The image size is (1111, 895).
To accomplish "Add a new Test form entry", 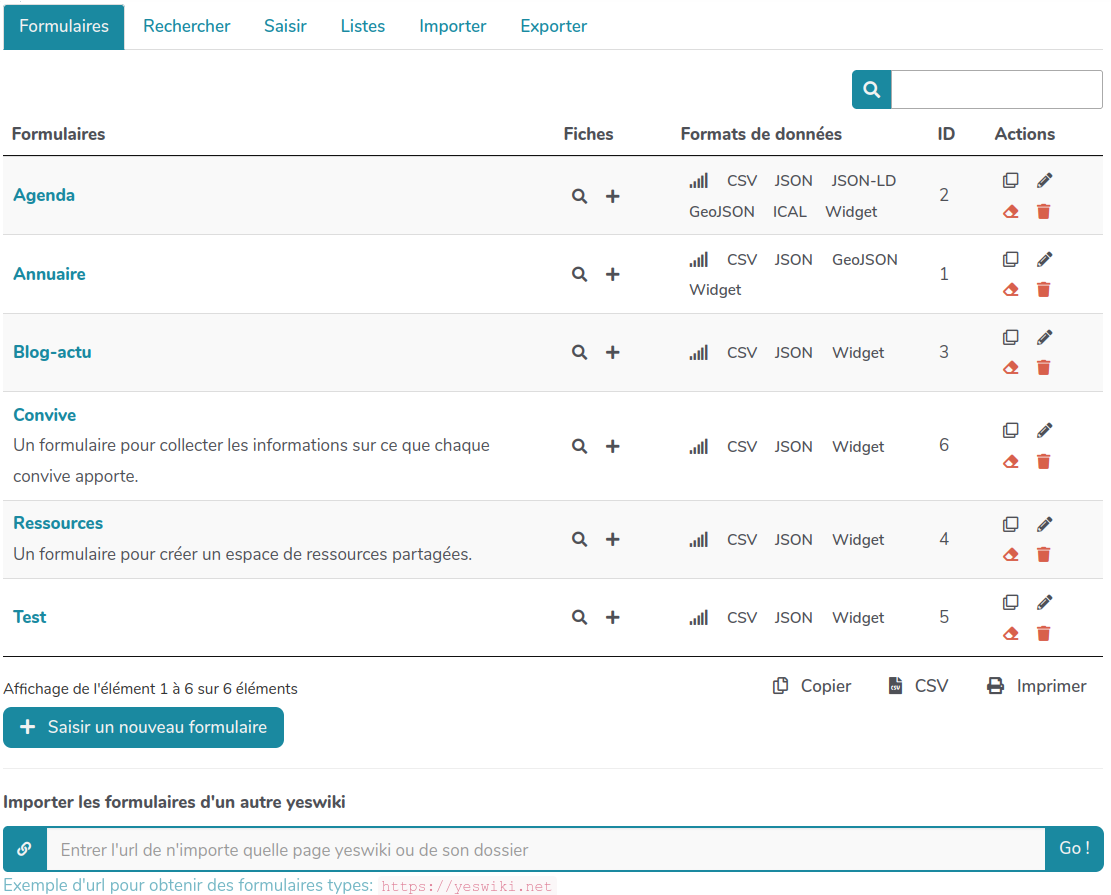I will [x=613, y=617].
